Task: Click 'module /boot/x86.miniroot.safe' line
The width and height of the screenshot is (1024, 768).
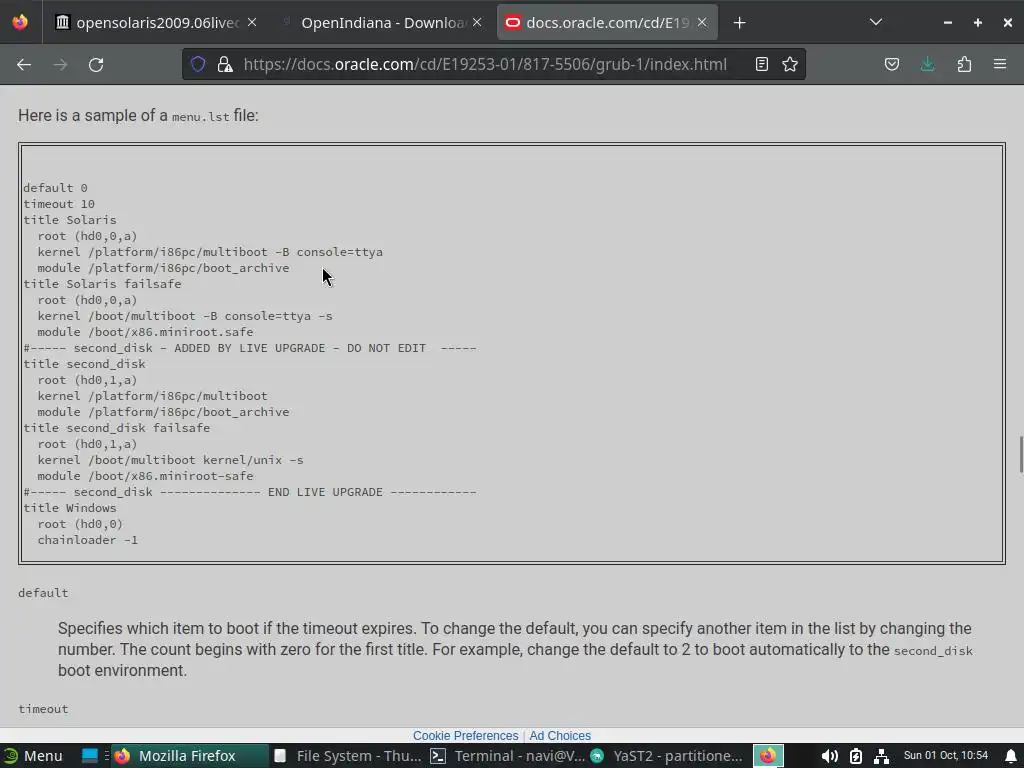Action: click(x=145, y=332)
